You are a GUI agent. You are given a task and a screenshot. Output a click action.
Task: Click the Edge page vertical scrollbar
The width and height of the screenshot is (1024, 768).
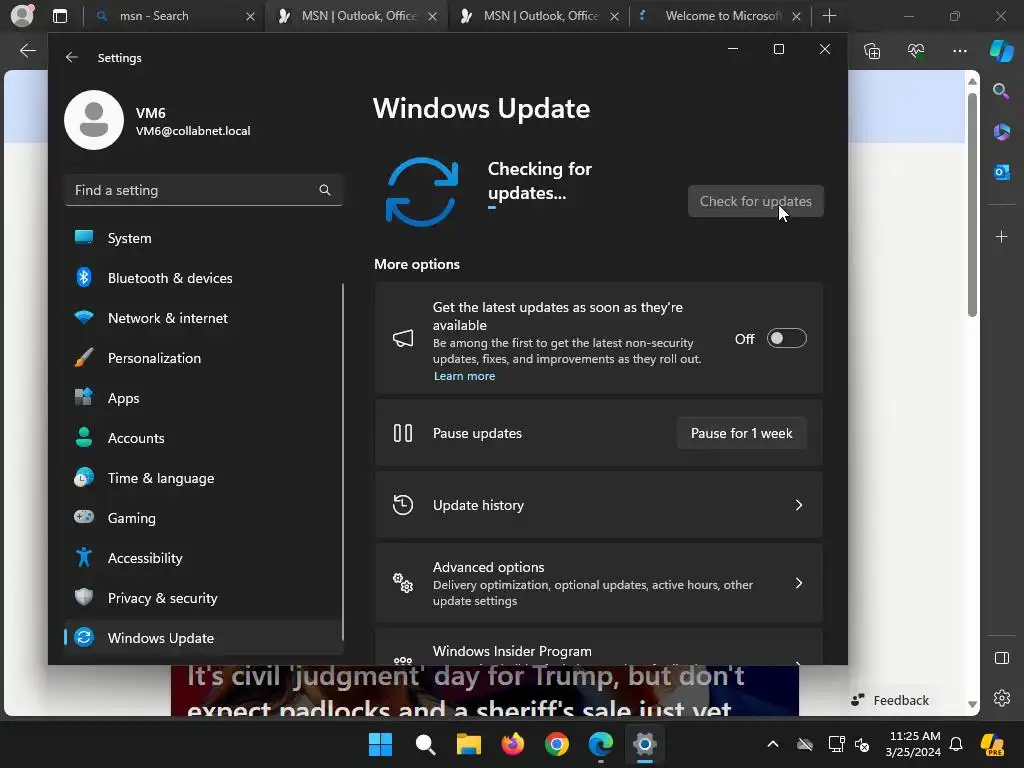pyautogui.click(x=972, y=204)
